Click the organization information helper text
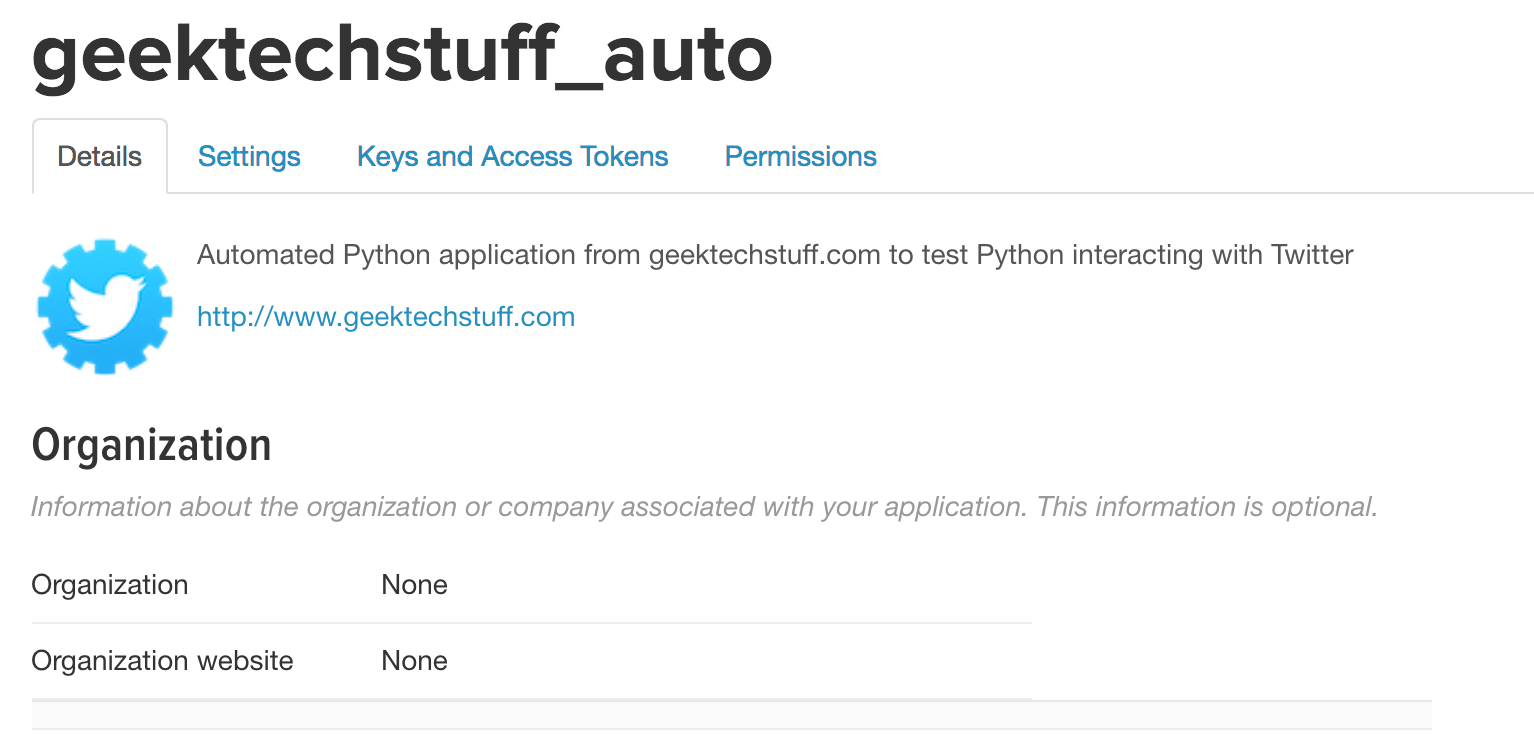Image resolution: width=1534 pixels, height=734 pixels. (x=704, y=507)
